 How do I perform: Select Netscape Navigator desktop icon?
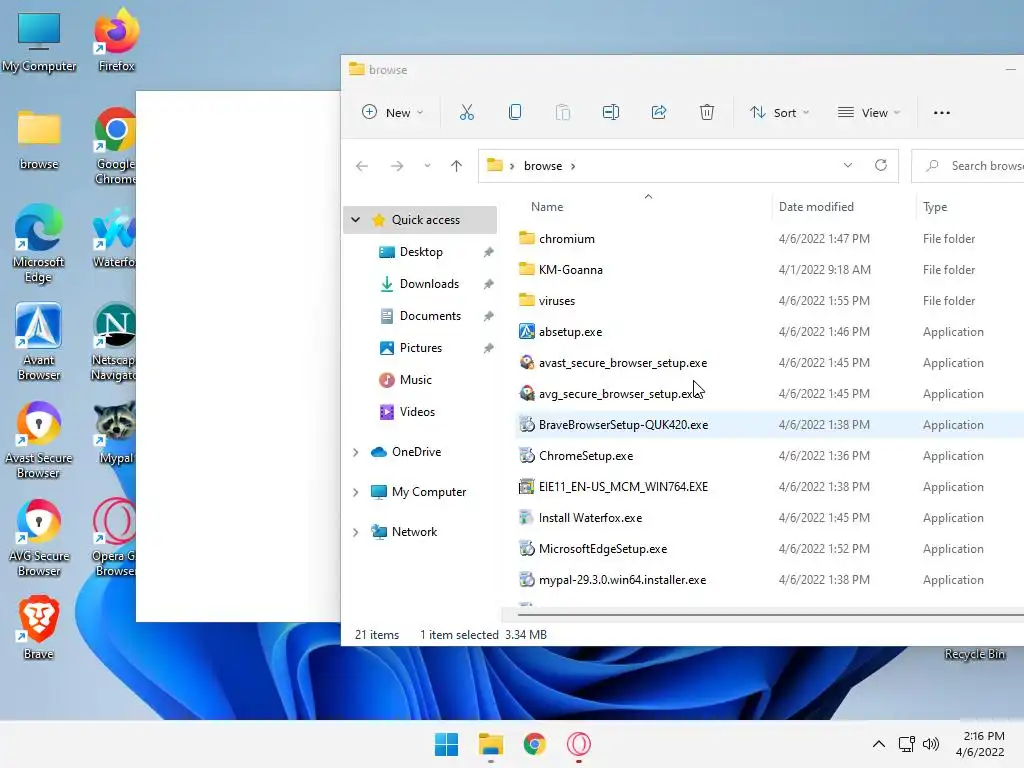click(x=114, y=341)
